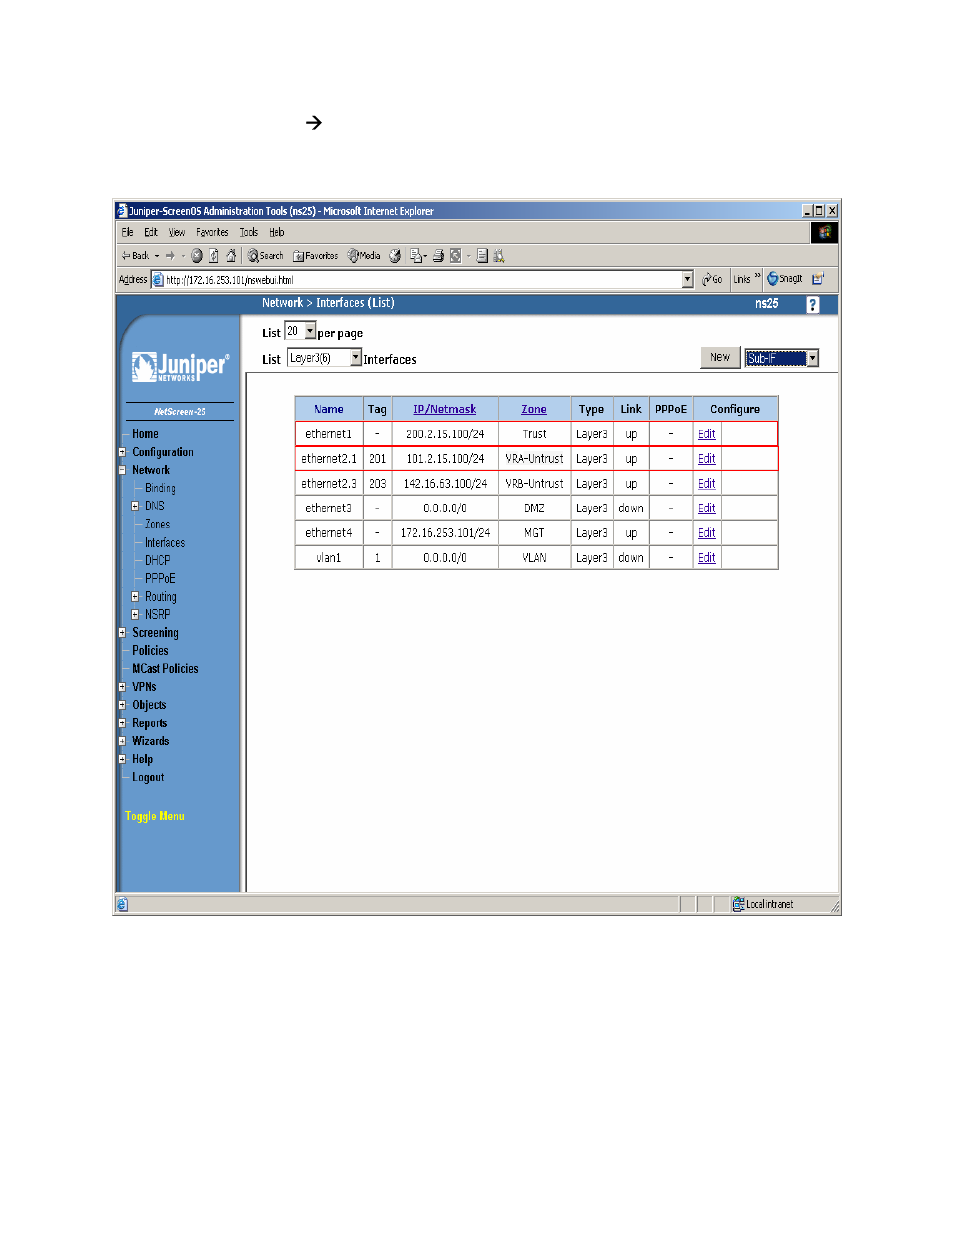Open the Tools menu

pyautogui.click(x=249, y=232)
